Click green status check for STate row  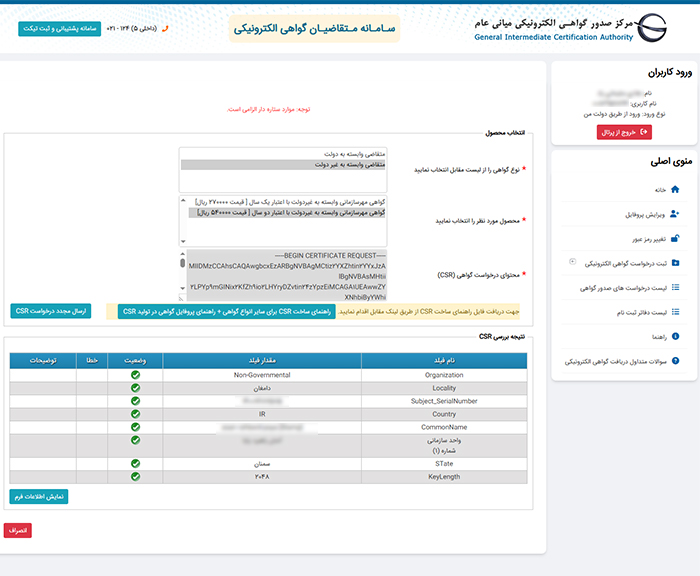136,463
